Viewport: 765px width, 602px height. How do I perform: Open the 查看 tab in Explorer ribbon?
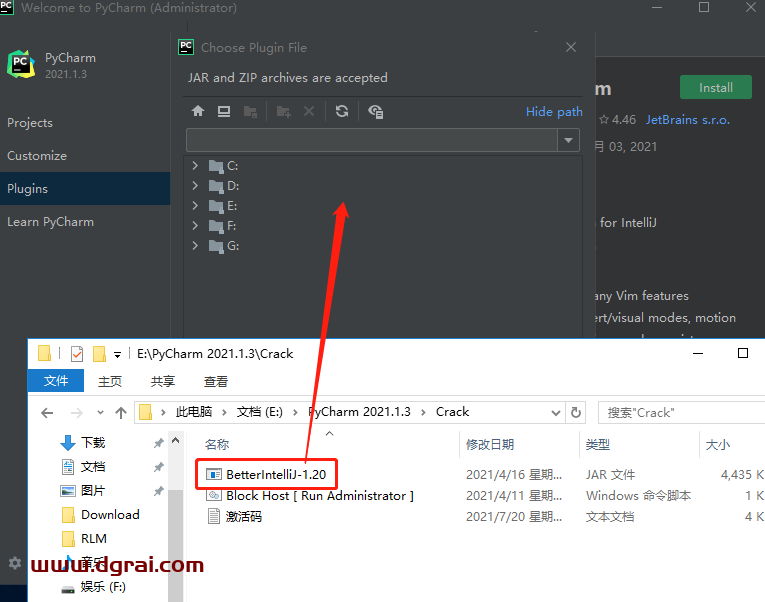216,381
